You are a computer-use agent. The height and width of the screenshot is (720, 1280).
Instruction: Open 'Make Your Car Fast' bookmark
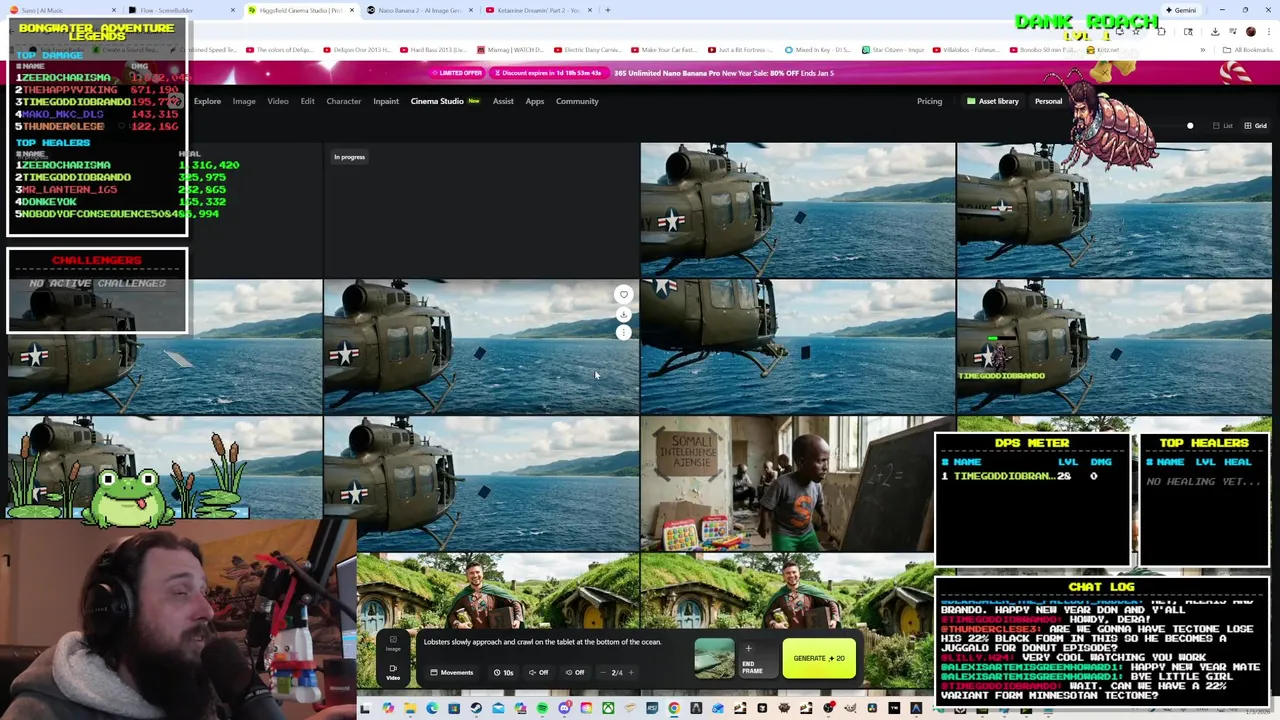coord(665,50)
